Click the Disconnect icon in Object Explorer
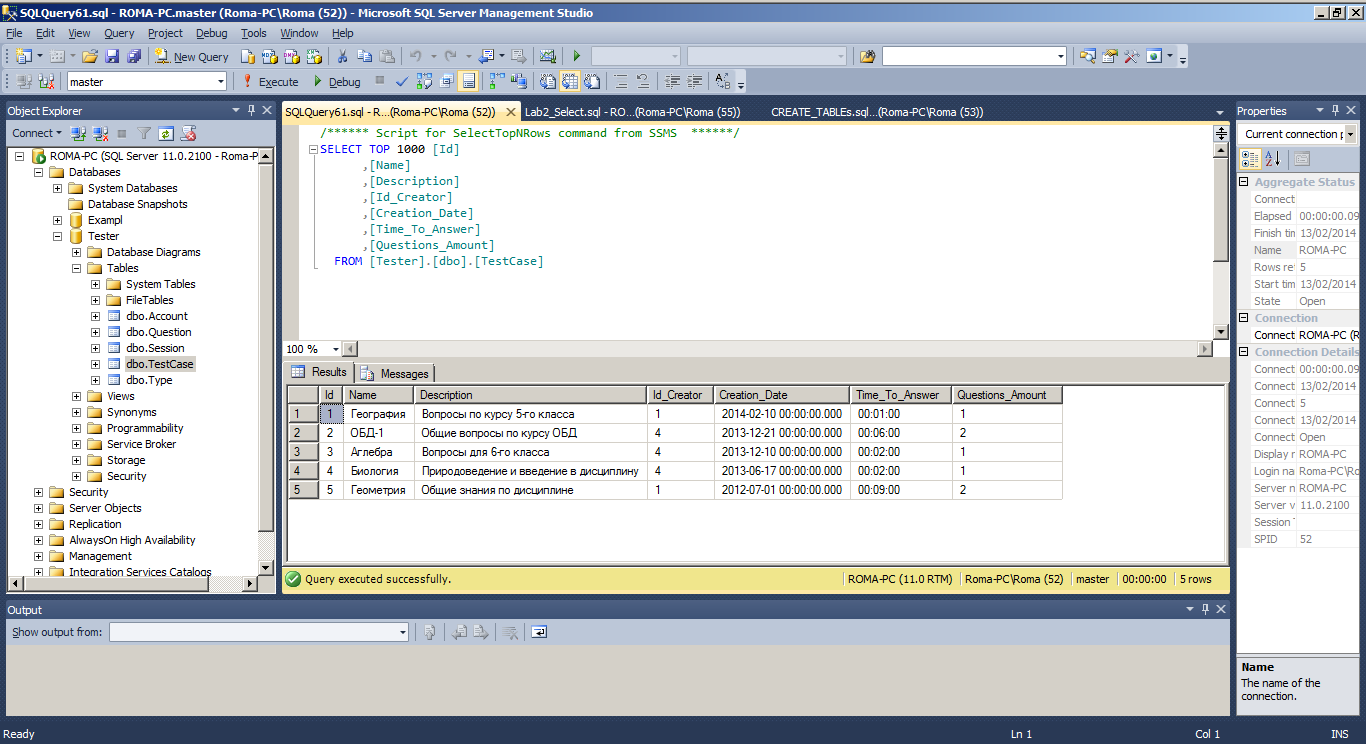The height and width of the screenshot is (744, 1366). tap(100, 133)
